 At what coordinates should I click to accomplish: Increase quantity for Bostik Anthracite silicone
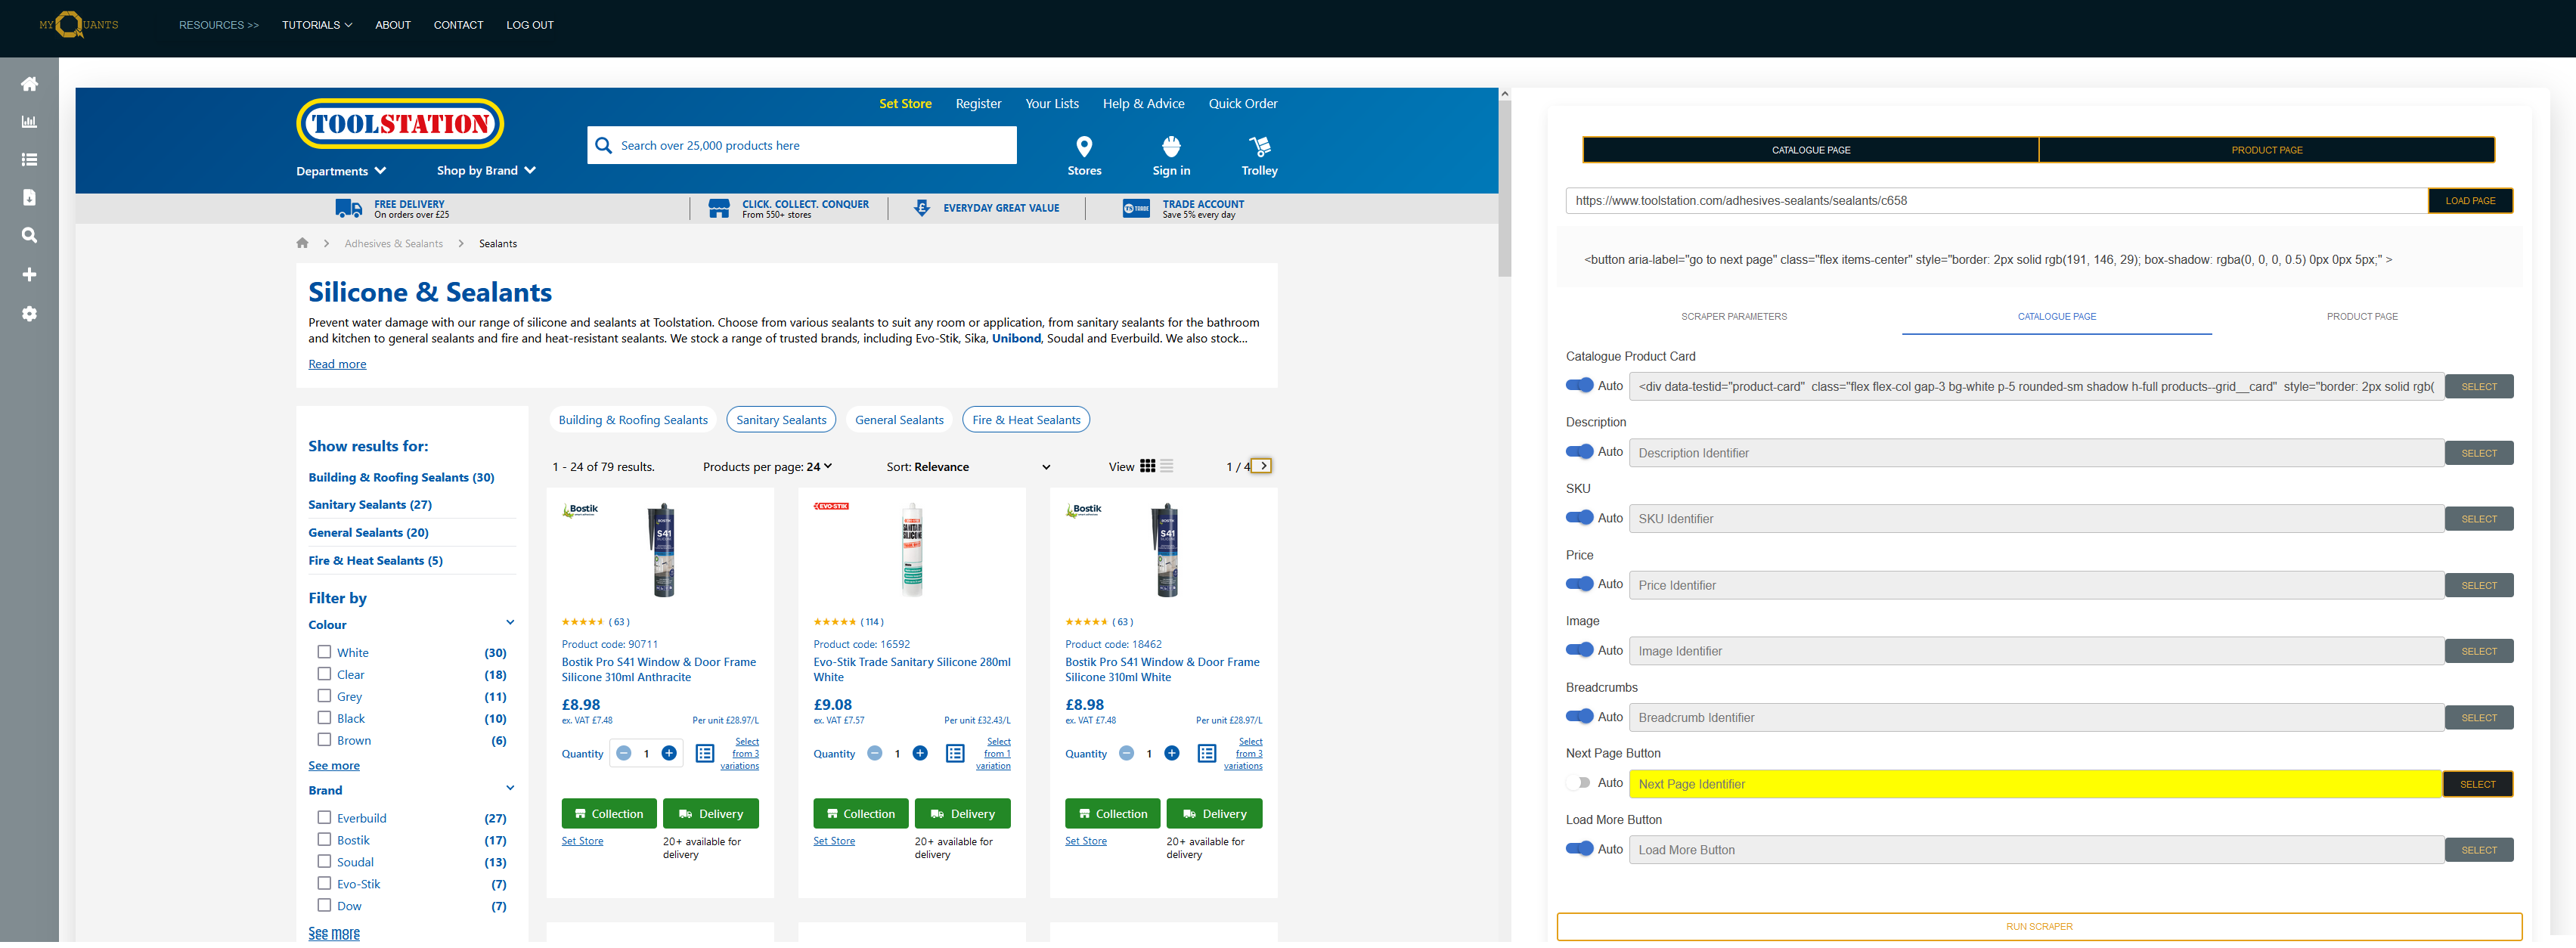tap(669, 754)
